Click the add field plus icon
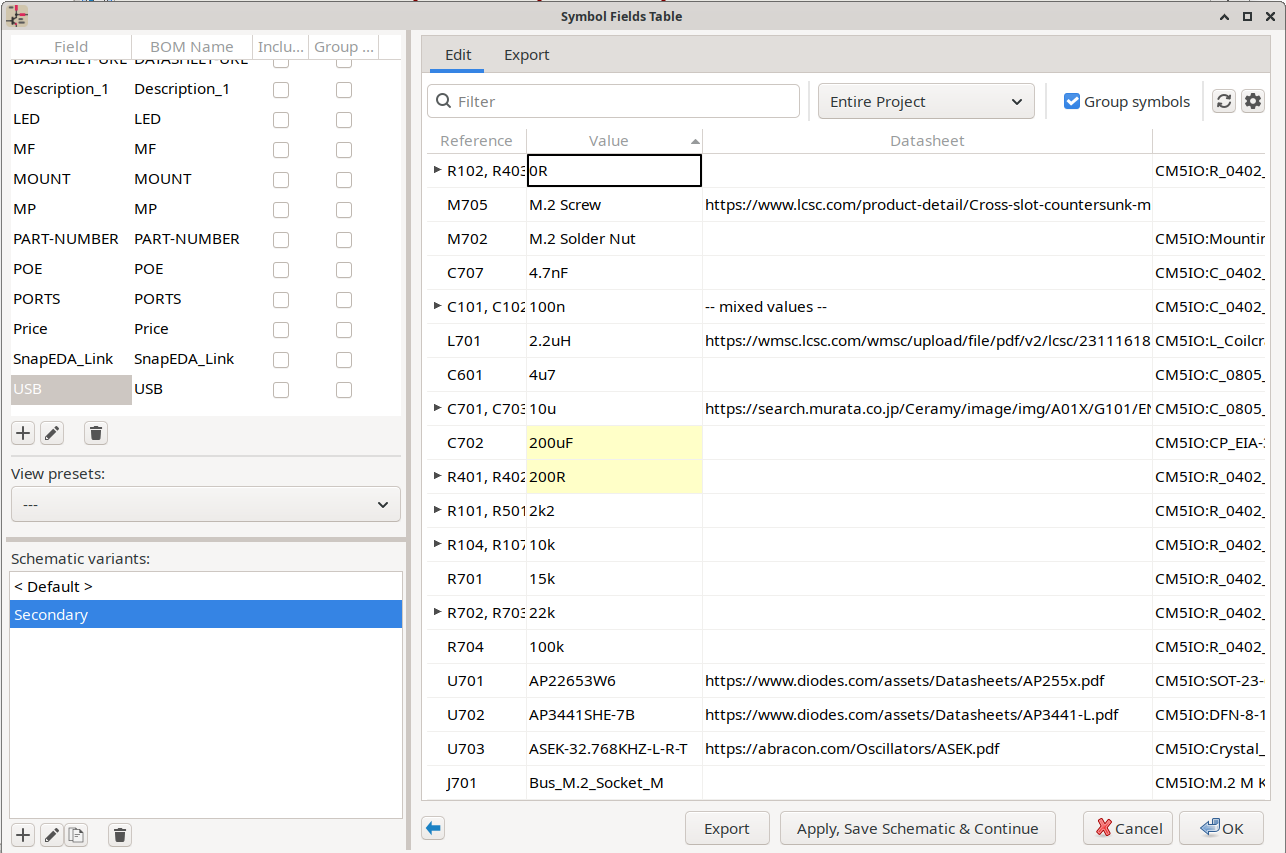The image size is (1286, 853). coord(22,433)
